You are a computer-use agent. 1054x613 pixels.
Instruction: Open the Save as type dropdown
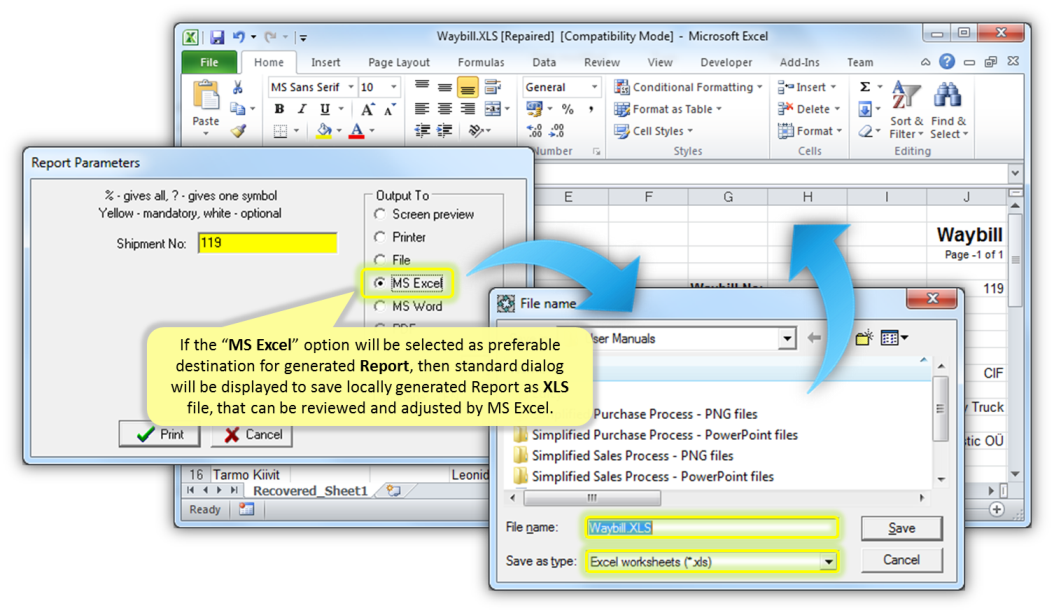pos(828,561)
